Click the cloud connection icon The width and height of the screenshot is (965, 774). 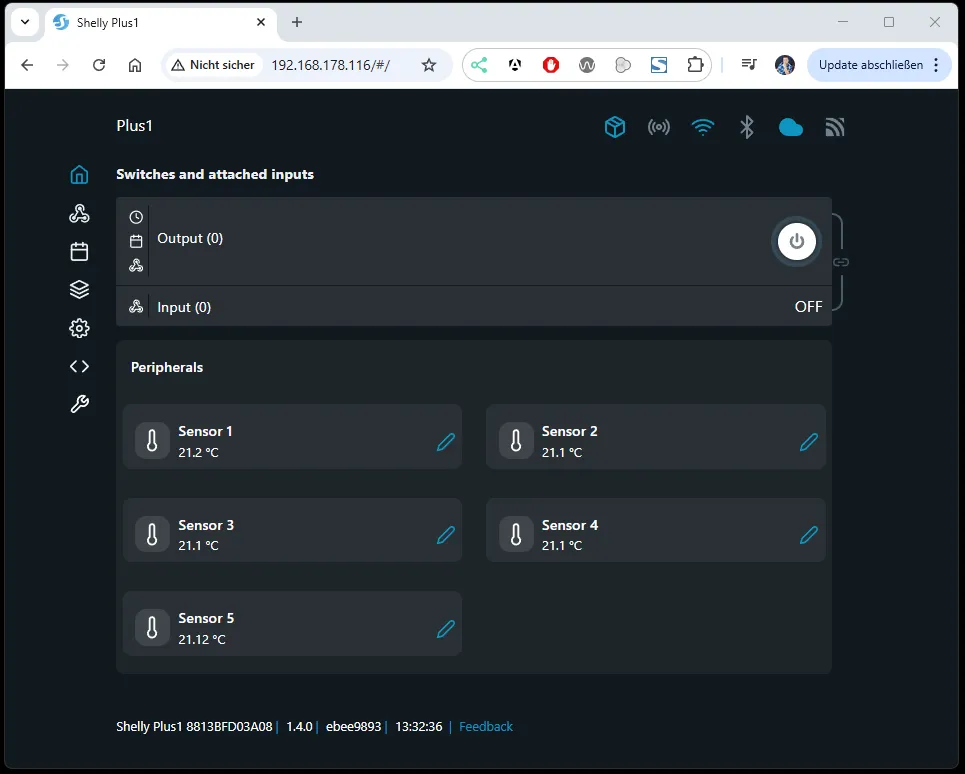(791, 127)
